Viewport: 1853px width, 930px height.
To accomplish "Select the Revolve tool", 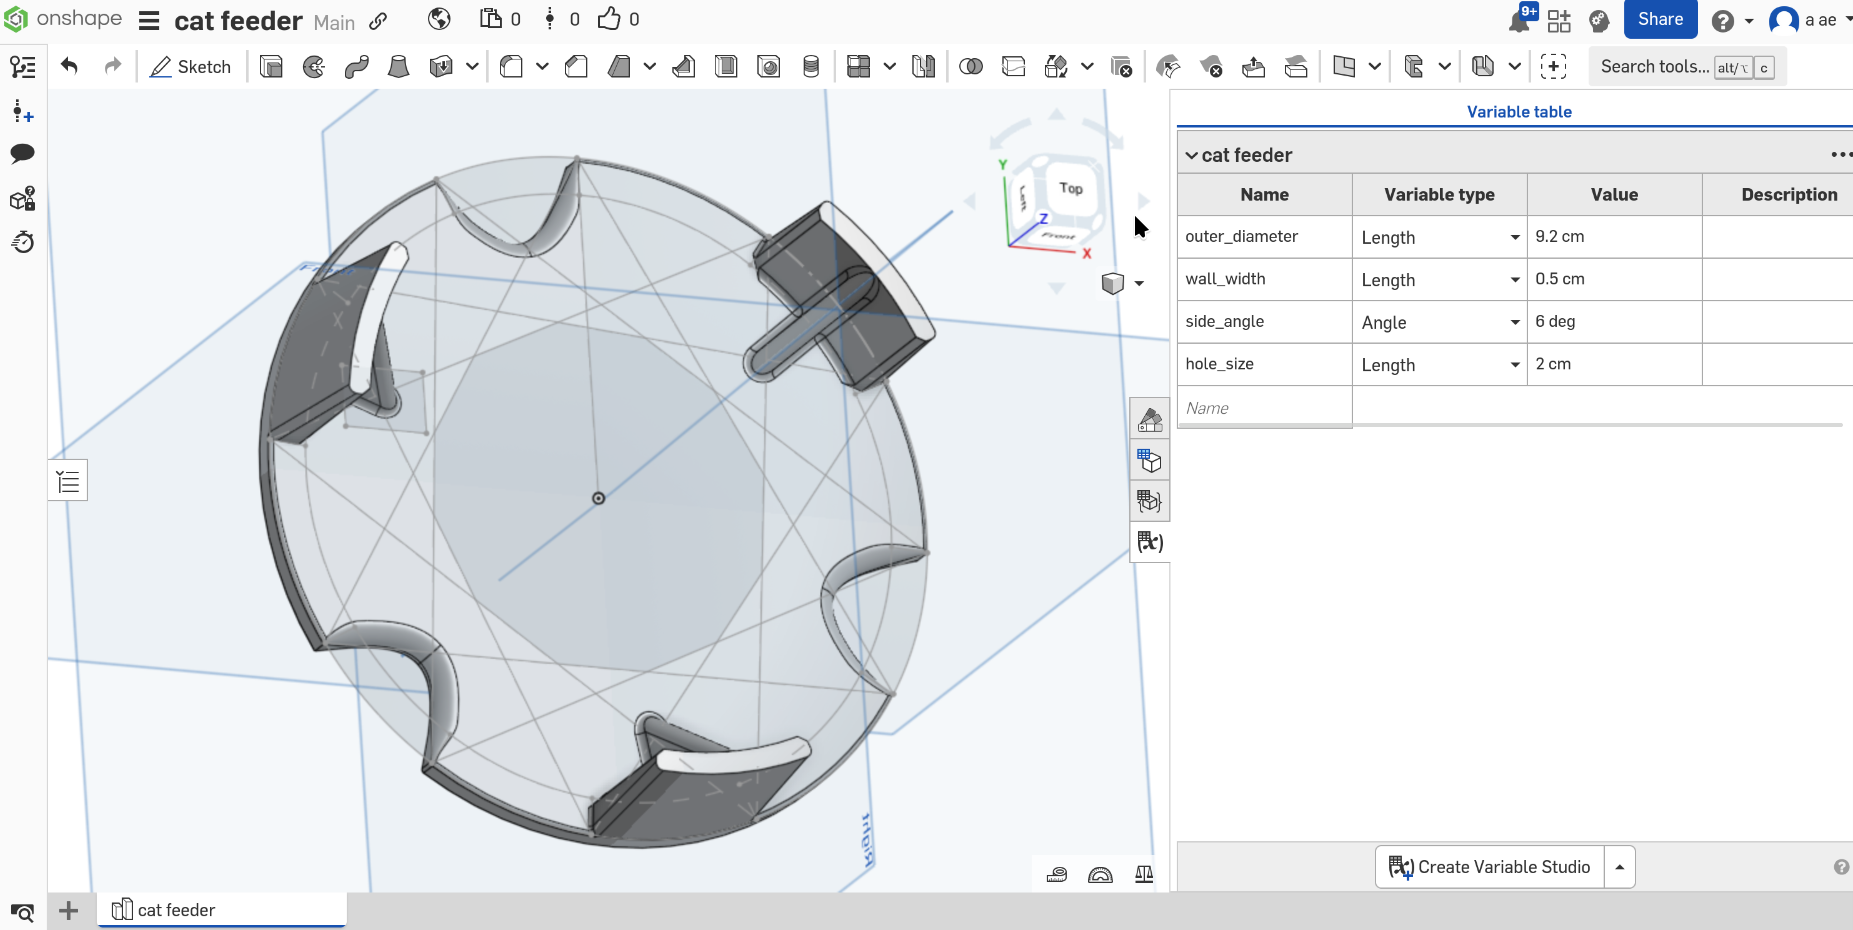I will click(314, 67).
